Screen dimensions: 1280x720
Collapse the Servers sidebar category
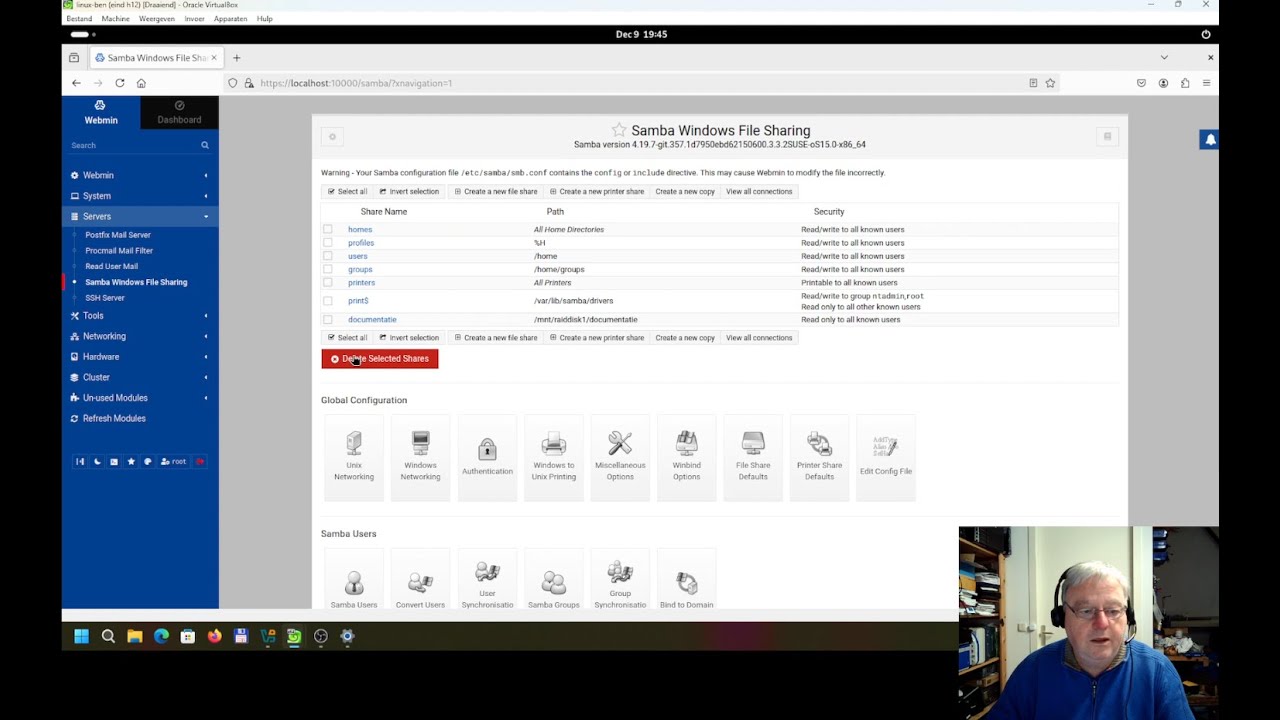pos(140,216)
